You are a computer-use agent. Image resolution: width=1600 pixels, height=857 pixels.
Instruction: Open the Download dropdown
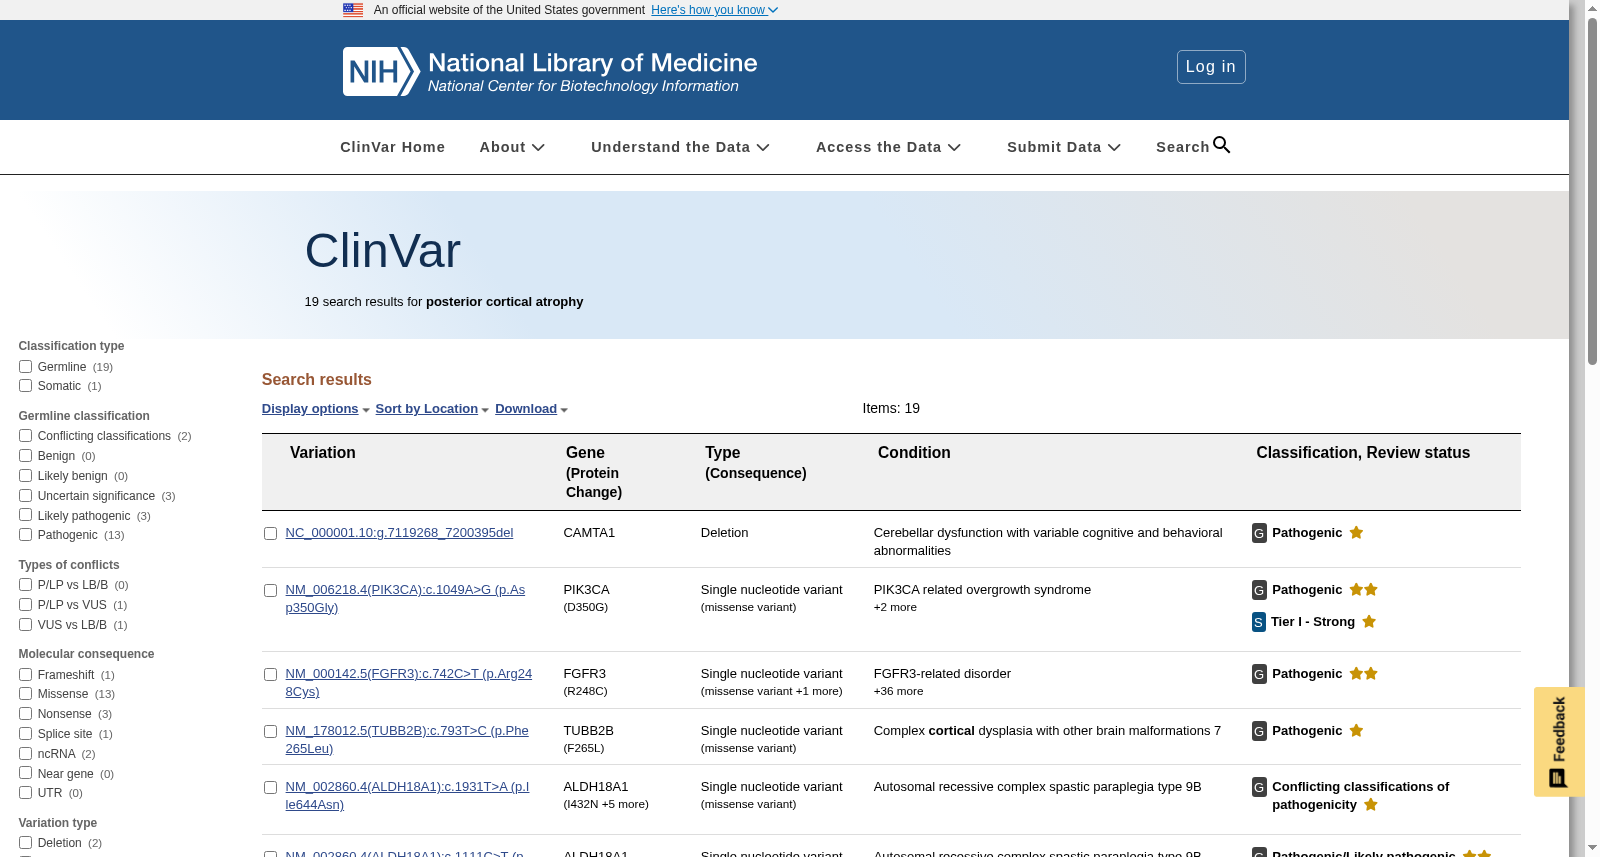pos(532,409)
